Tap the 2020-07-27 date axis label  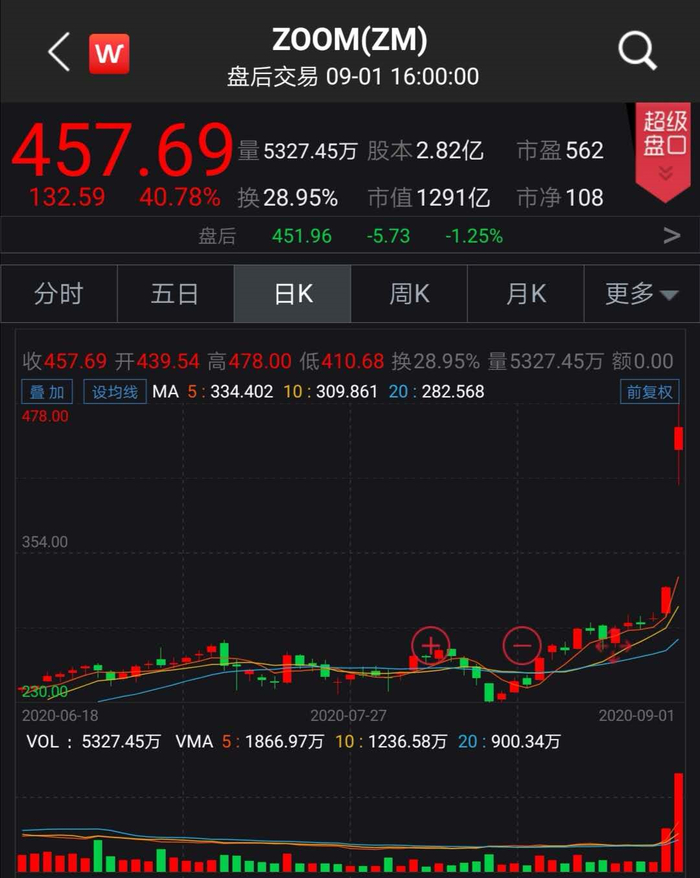tap(348, 716)
